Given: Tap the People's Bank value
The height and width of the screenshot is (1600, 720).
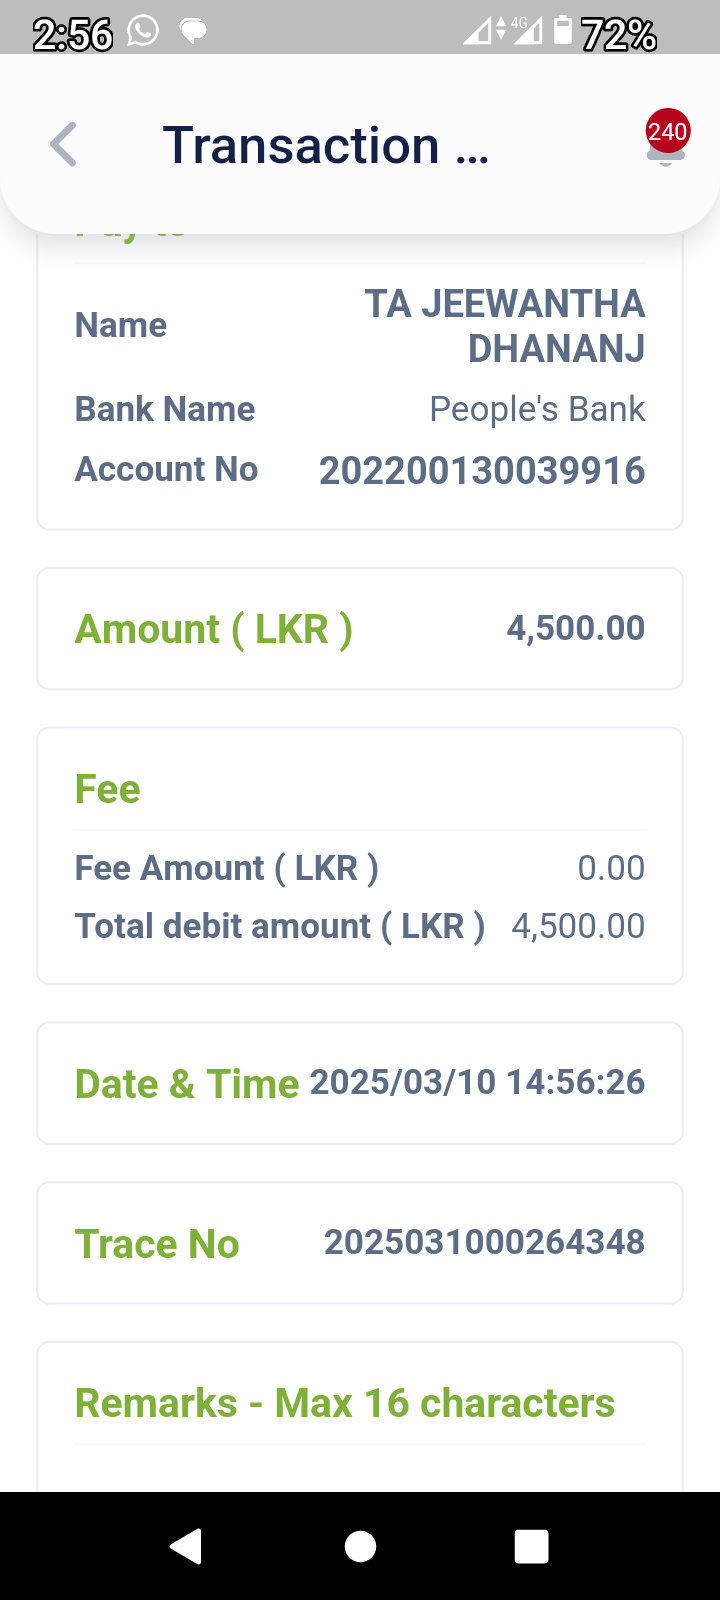Looking at the screenshot, I should click(537, 409).
